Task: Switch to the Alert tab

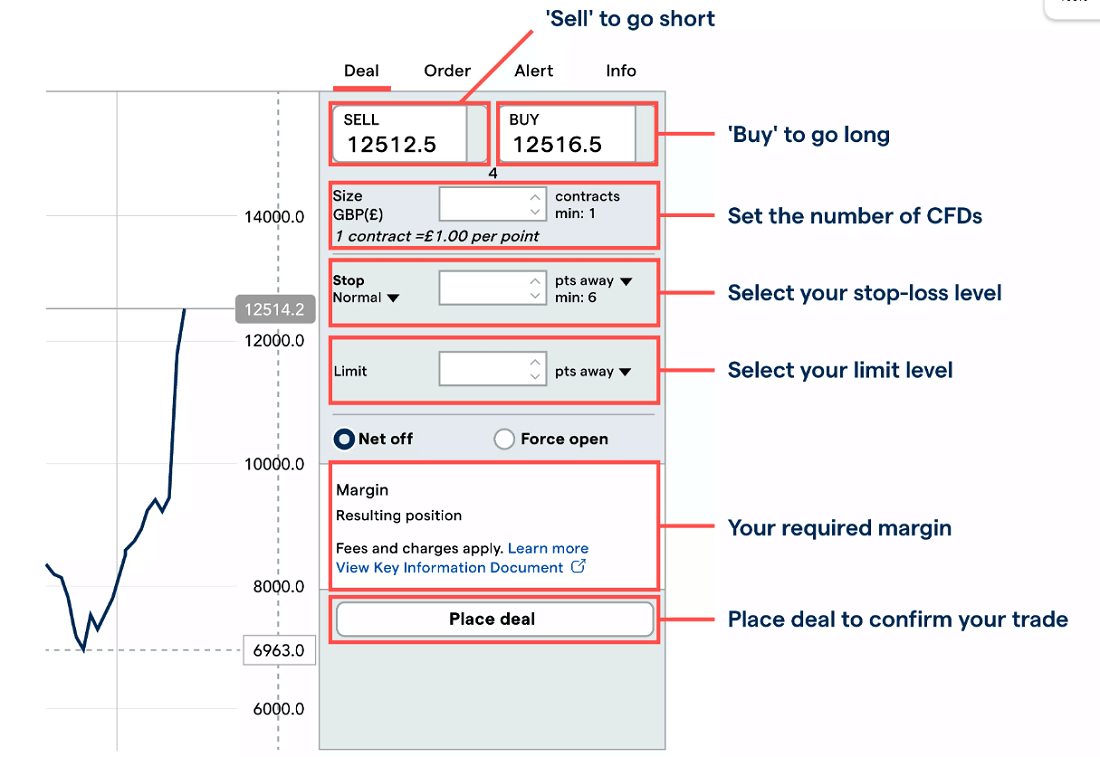Action: click(x=533, y=71)
